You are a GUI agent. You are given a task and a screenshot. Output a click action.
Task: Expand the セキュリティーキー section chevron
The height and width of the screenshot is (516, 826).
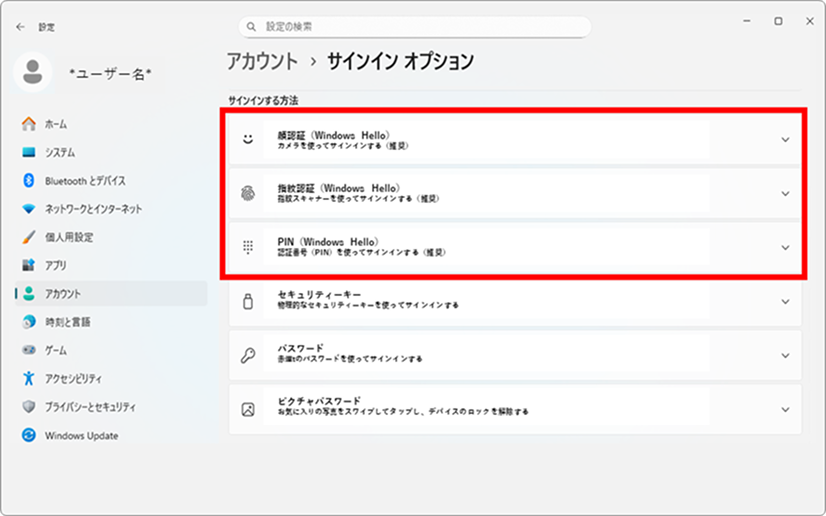tap(785, 301)
